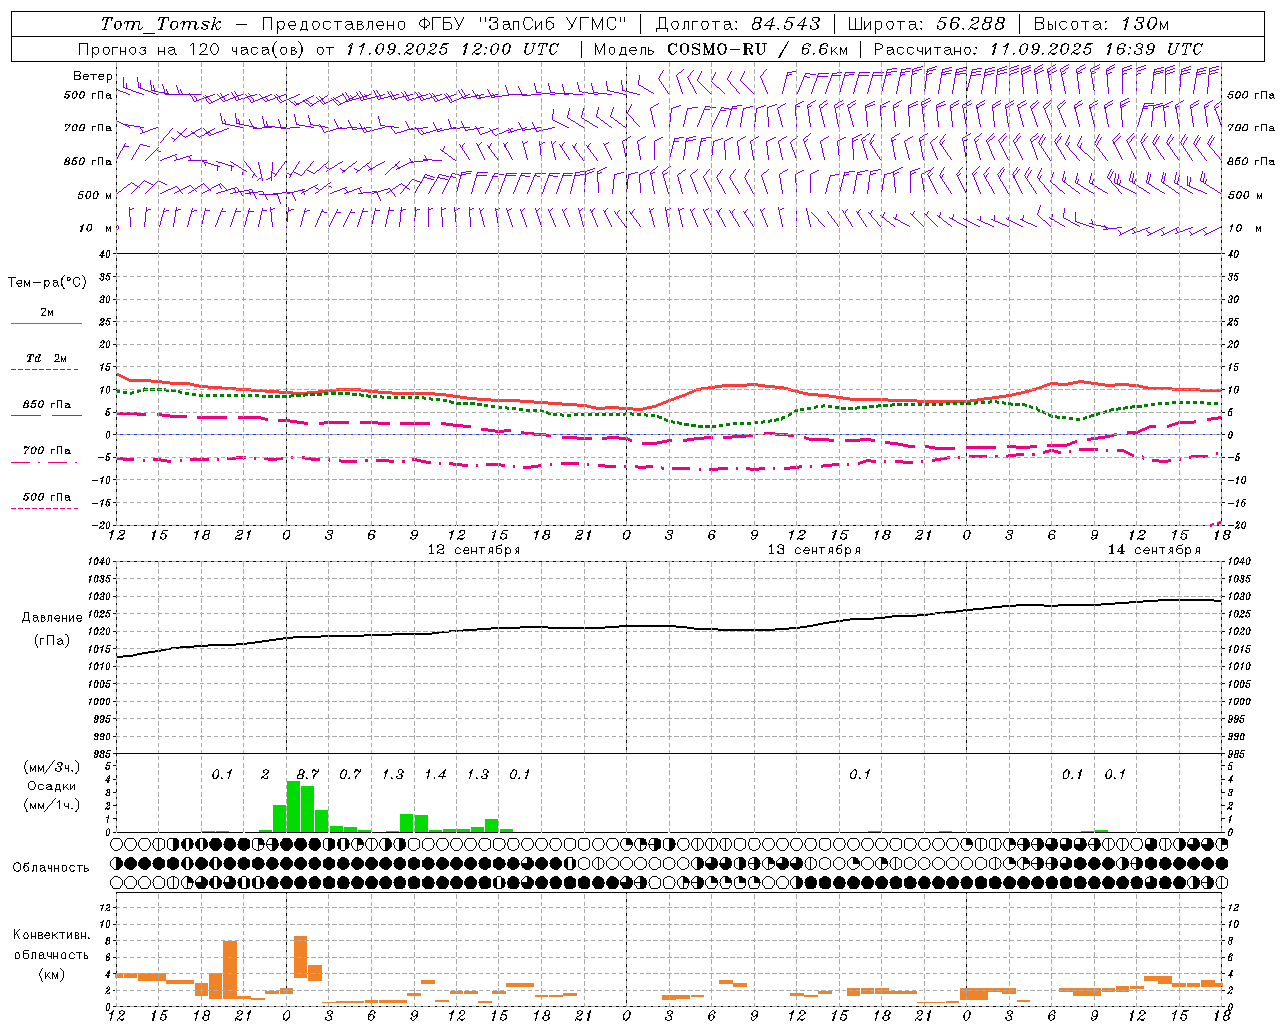Click the 1.4 precipitation total value
Viewport: 1280px width, 1024px height.
pyautogui.click(x=435, y=774)
